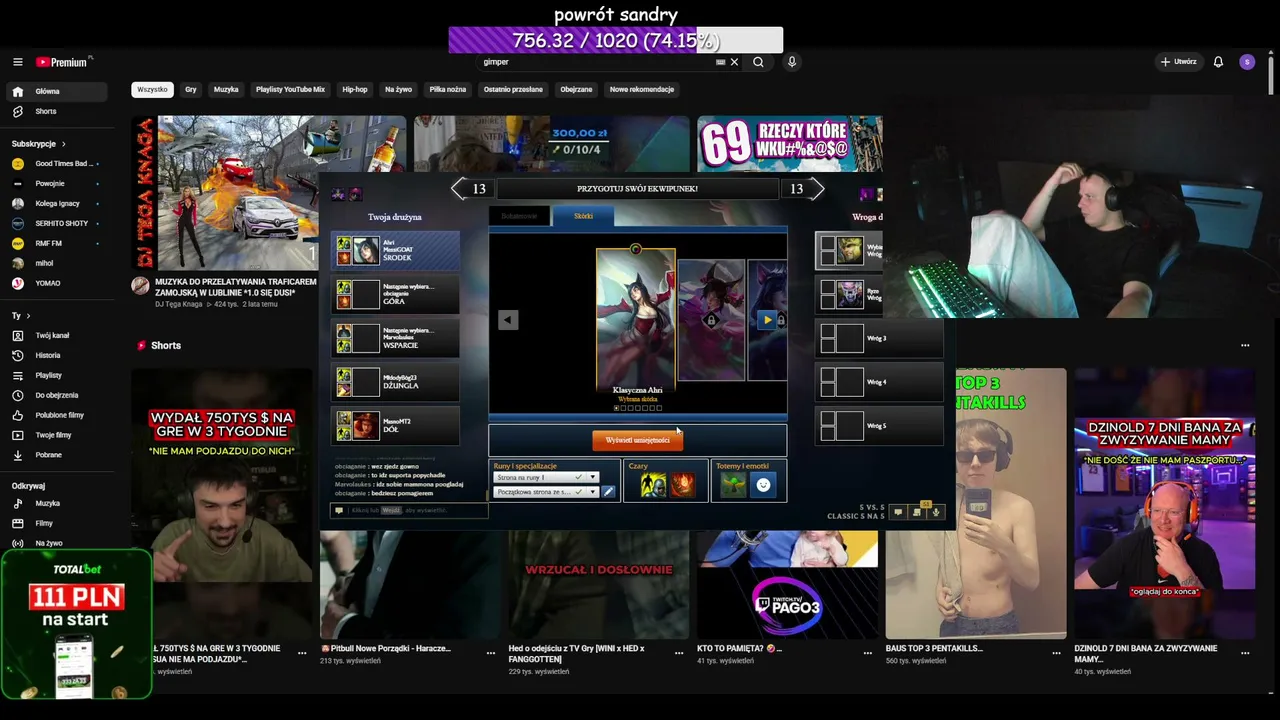Select the Gry filter chip
Image resolution: width=1280 pixels, height=720 pixels.
(x=190, y=90)
